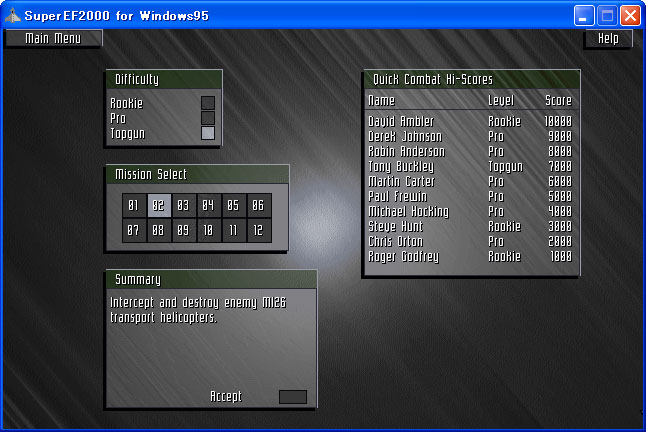Click mission 06 tile
The image size is (646, 432).
259,205
